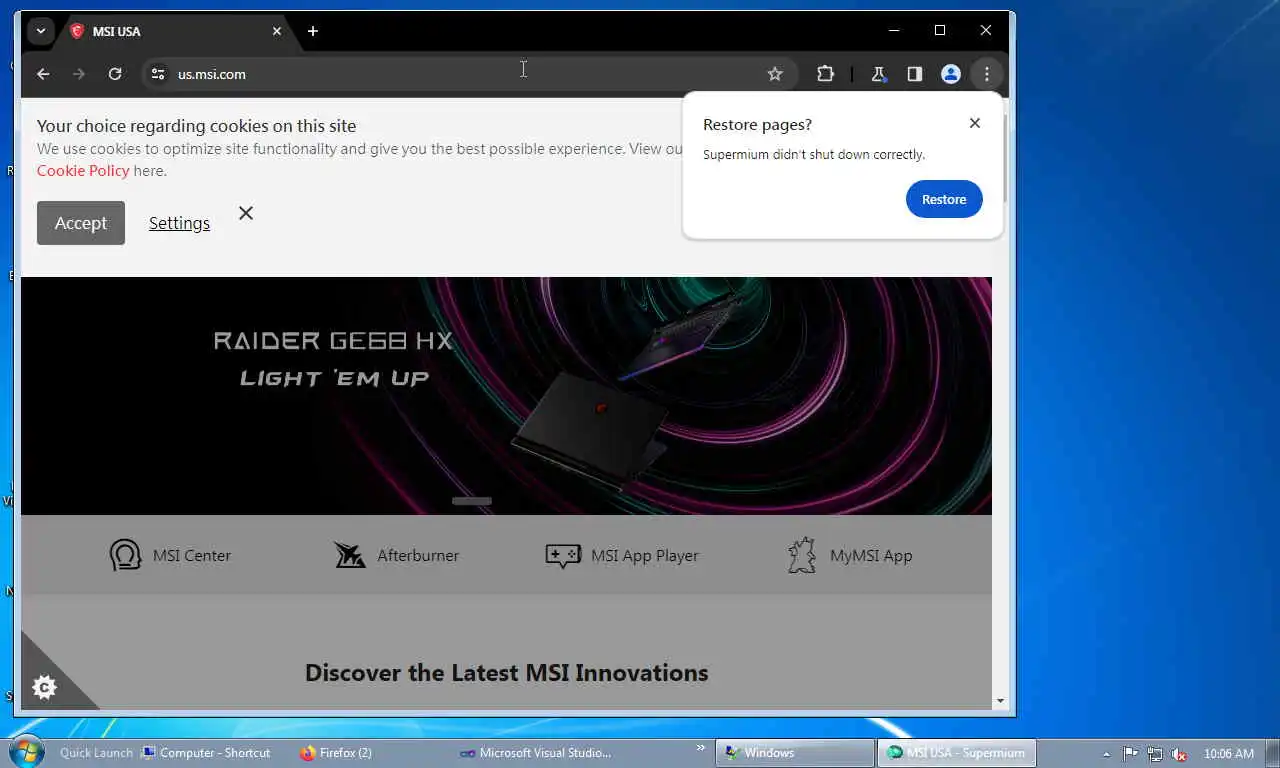
Task: Open the Extensions puzzle icon
Action: click(x=825, y=74)
